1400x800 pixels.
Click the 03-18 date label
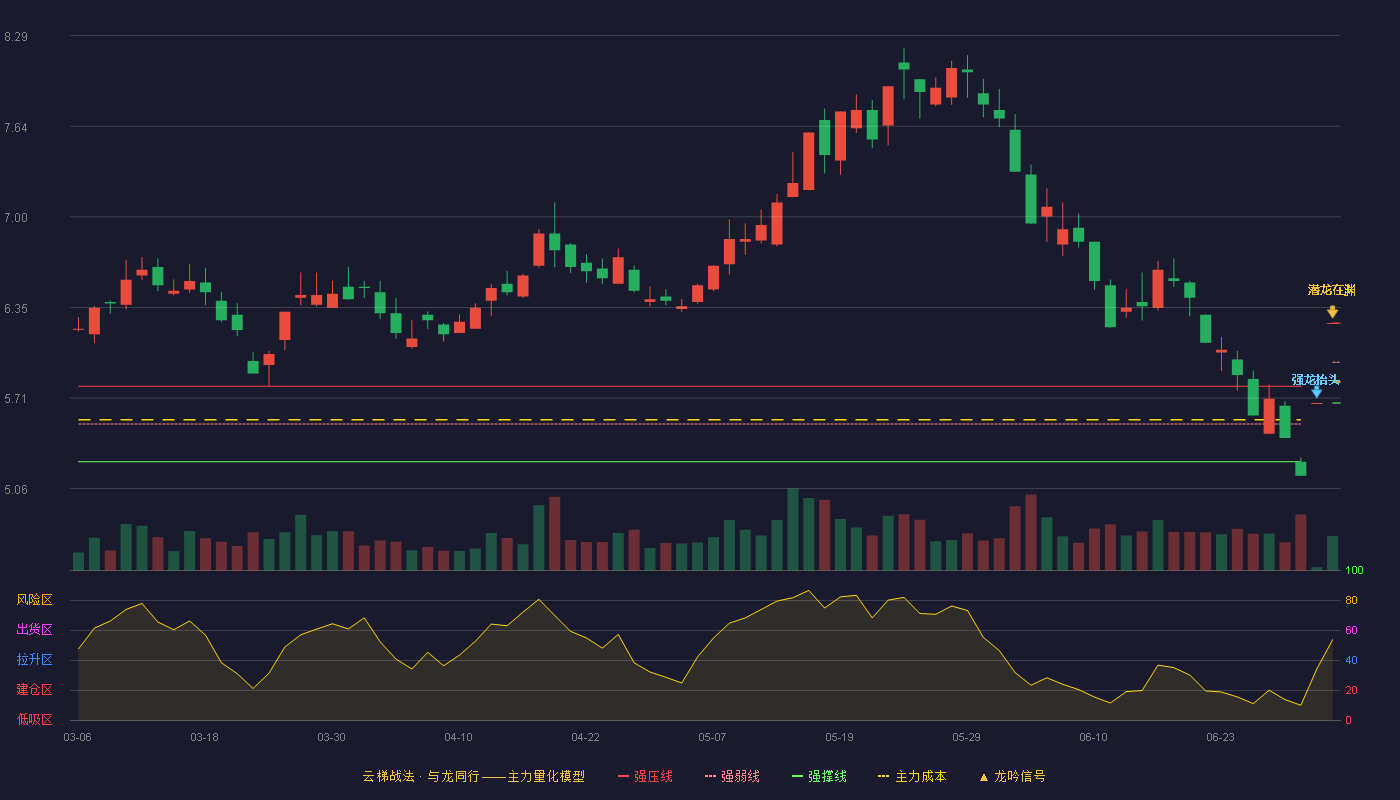point(204,737)
